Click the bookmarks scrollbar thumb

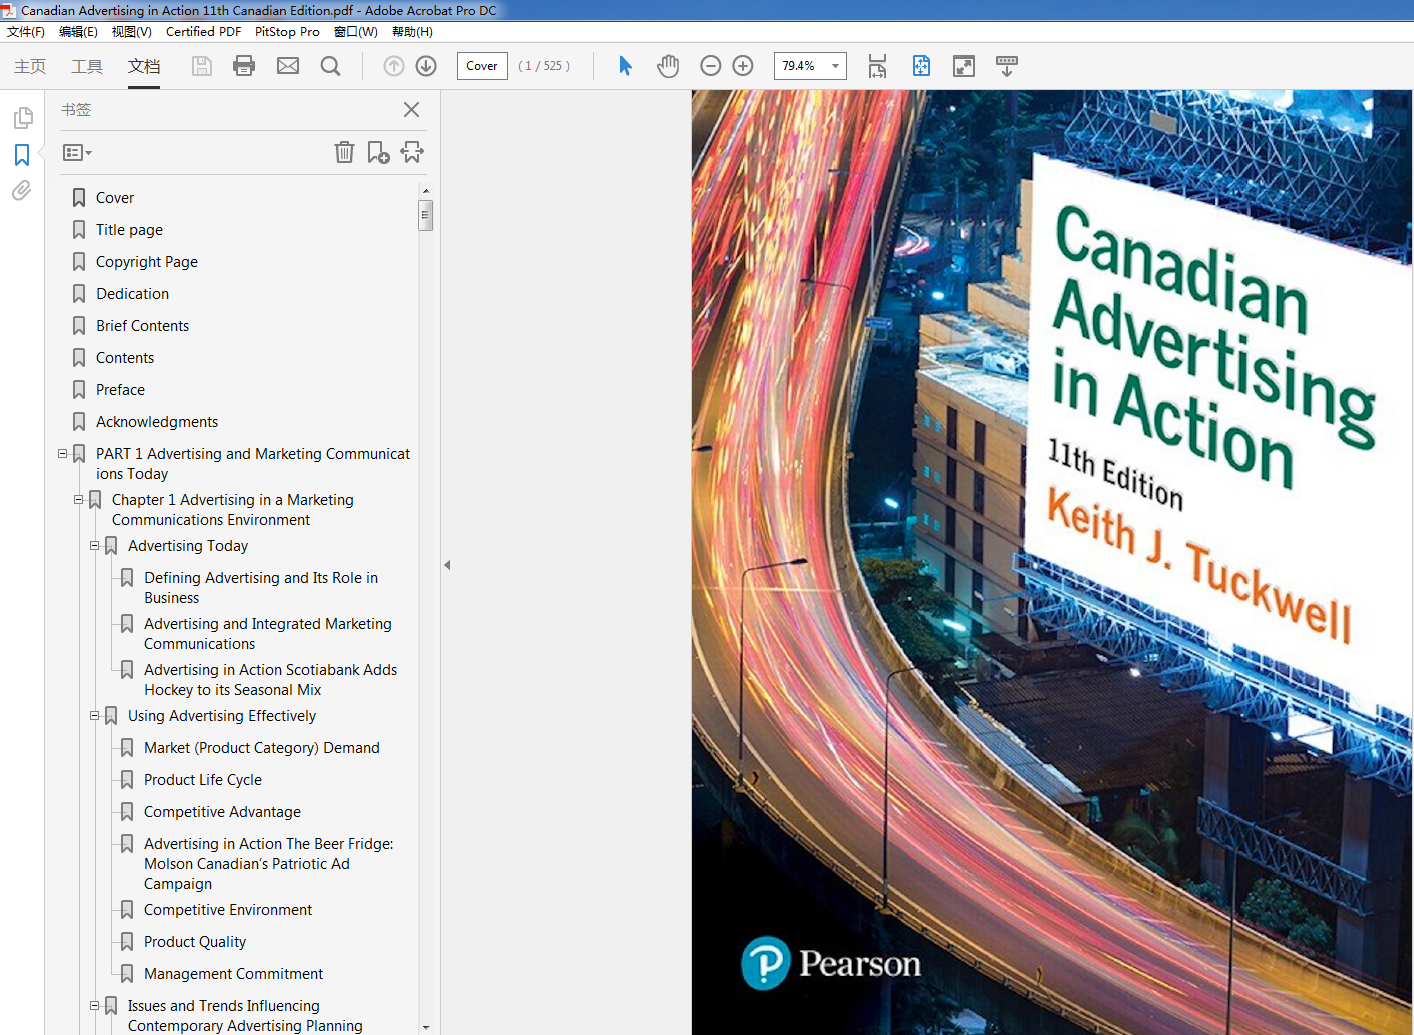coord(426,215)
